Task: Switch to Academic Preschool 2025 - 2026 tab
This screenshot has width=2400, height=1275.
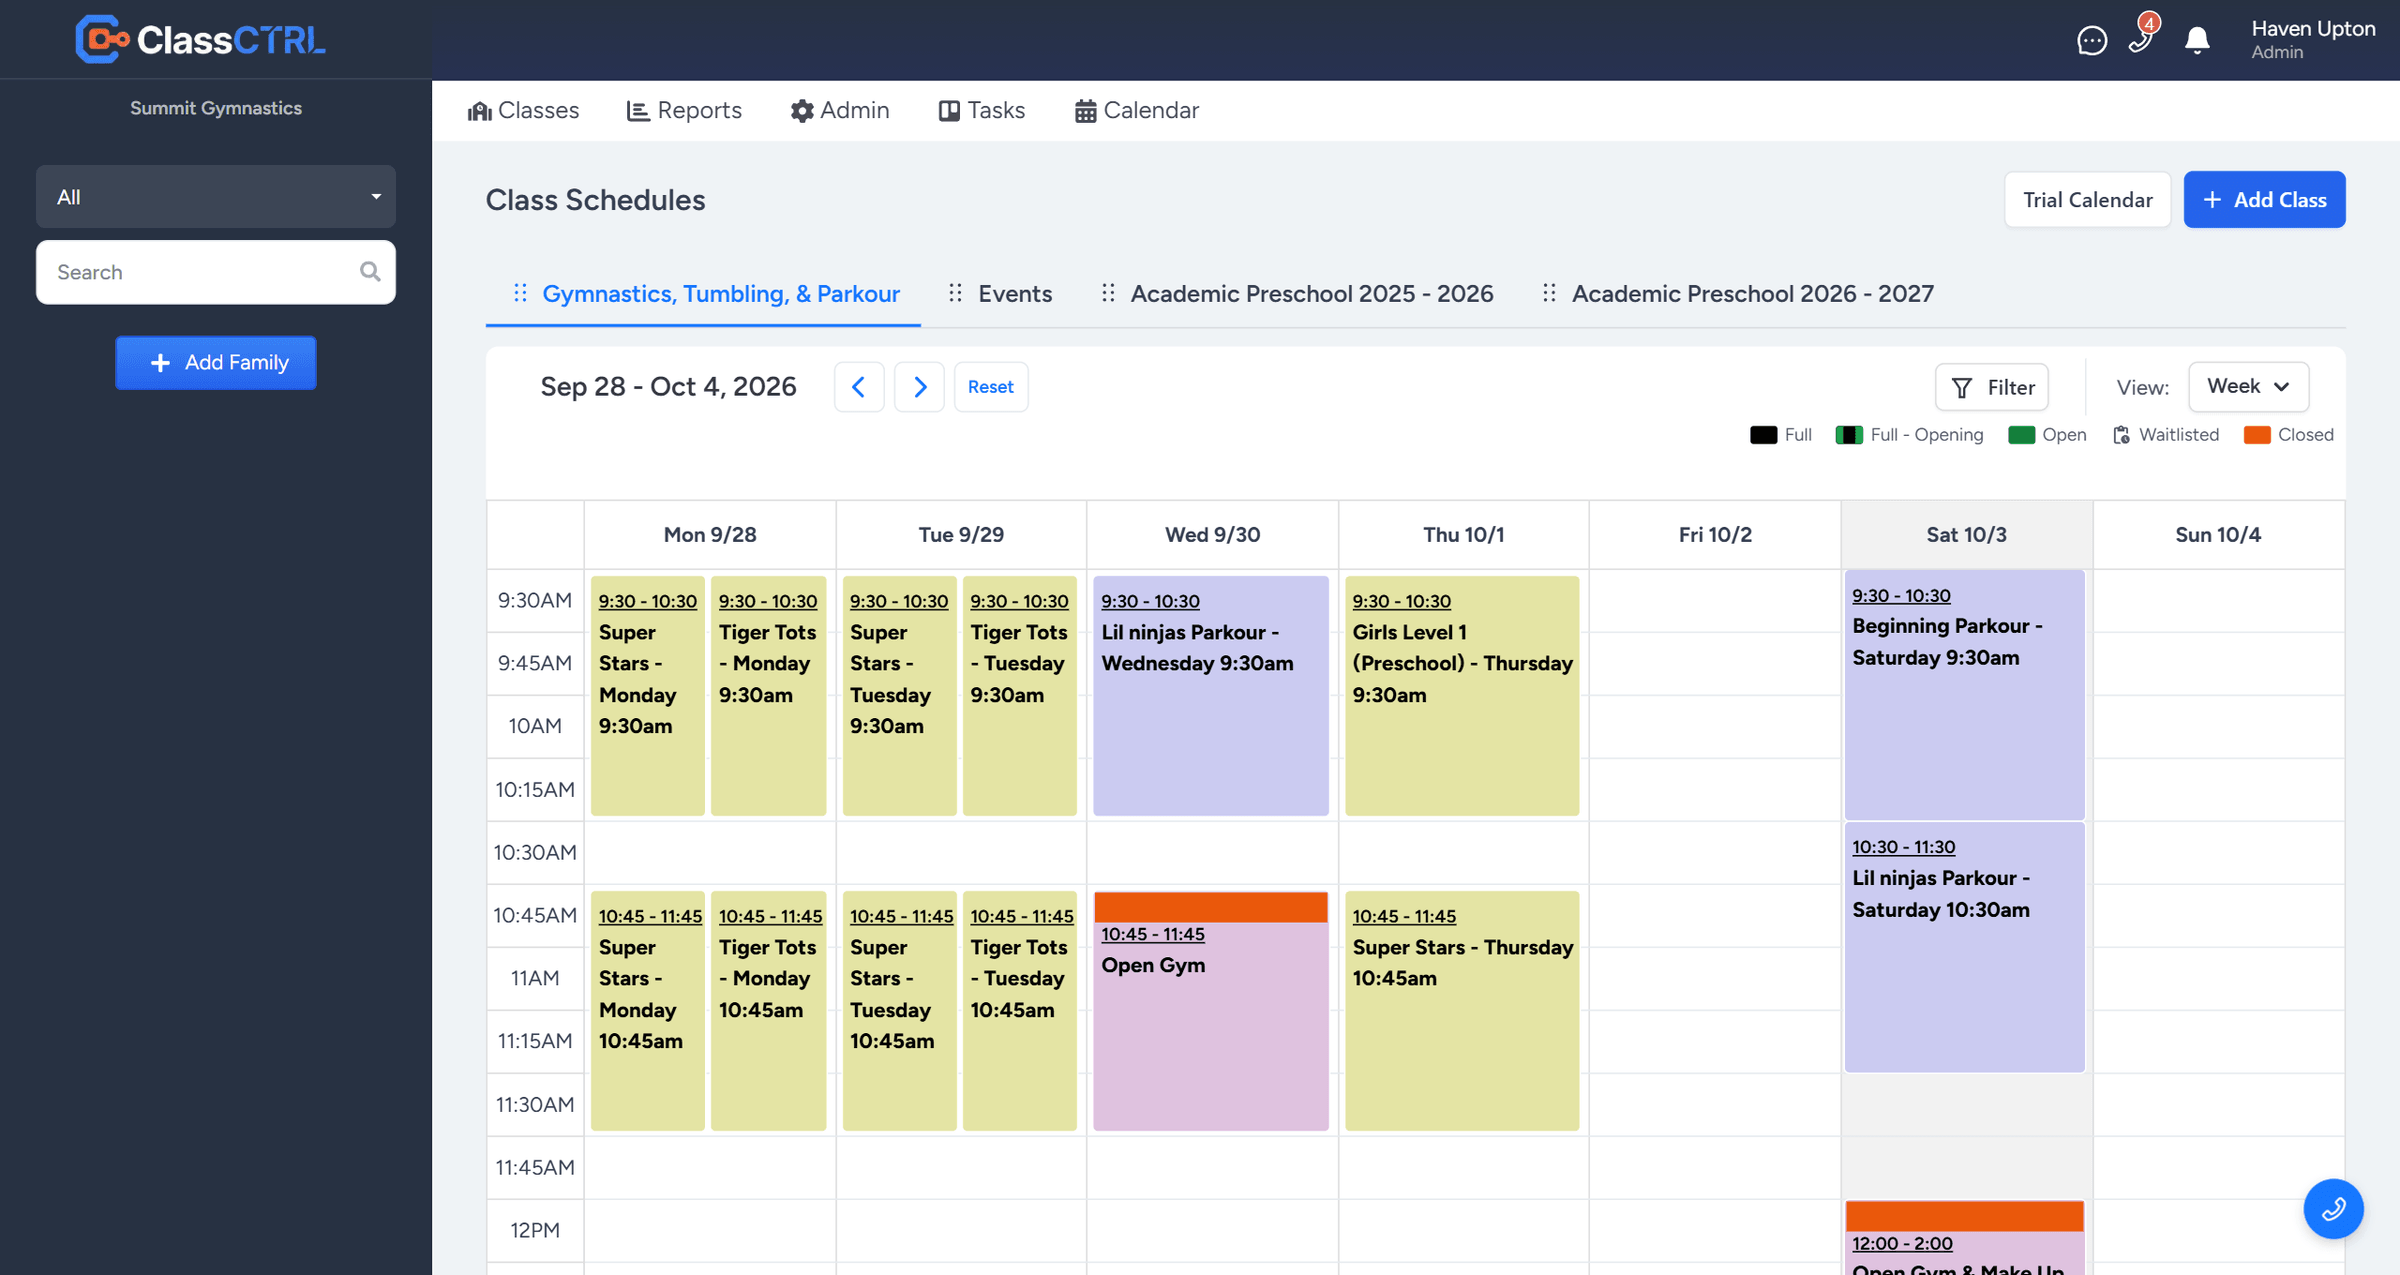Action: pos(1312,293)
